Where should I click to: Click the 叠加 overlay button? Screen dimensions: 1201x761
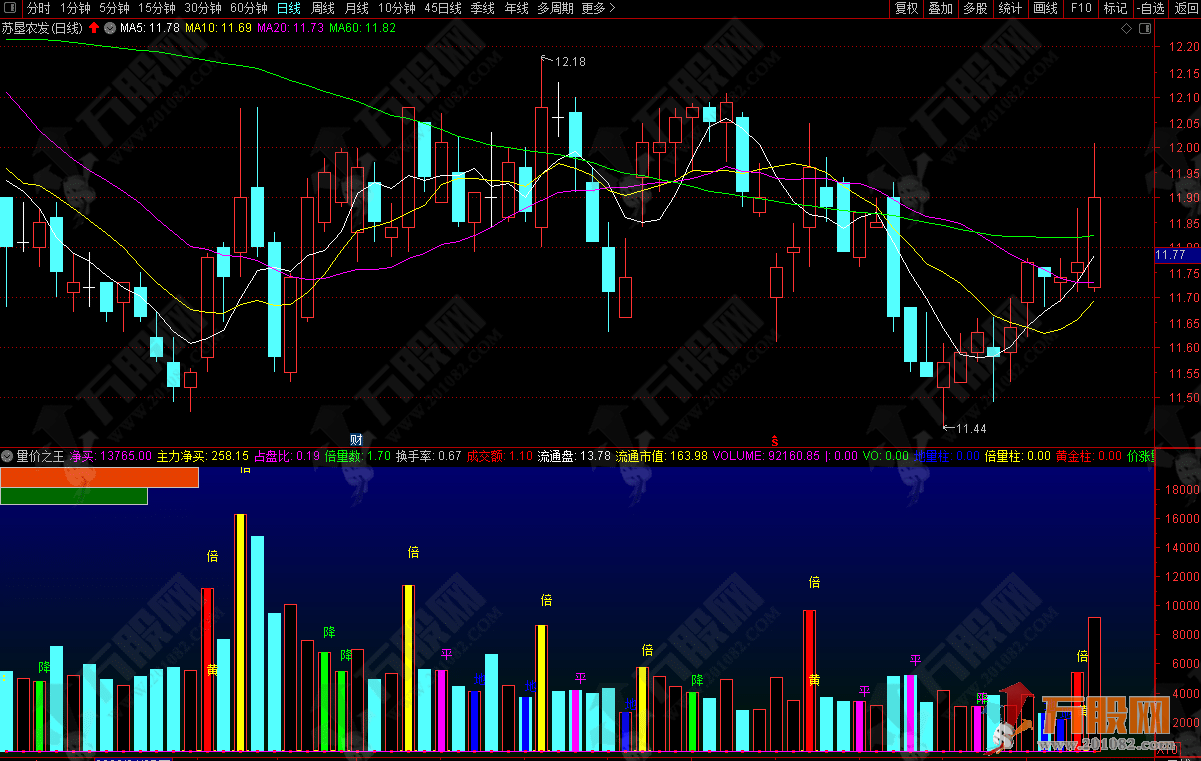pos(940,8)
